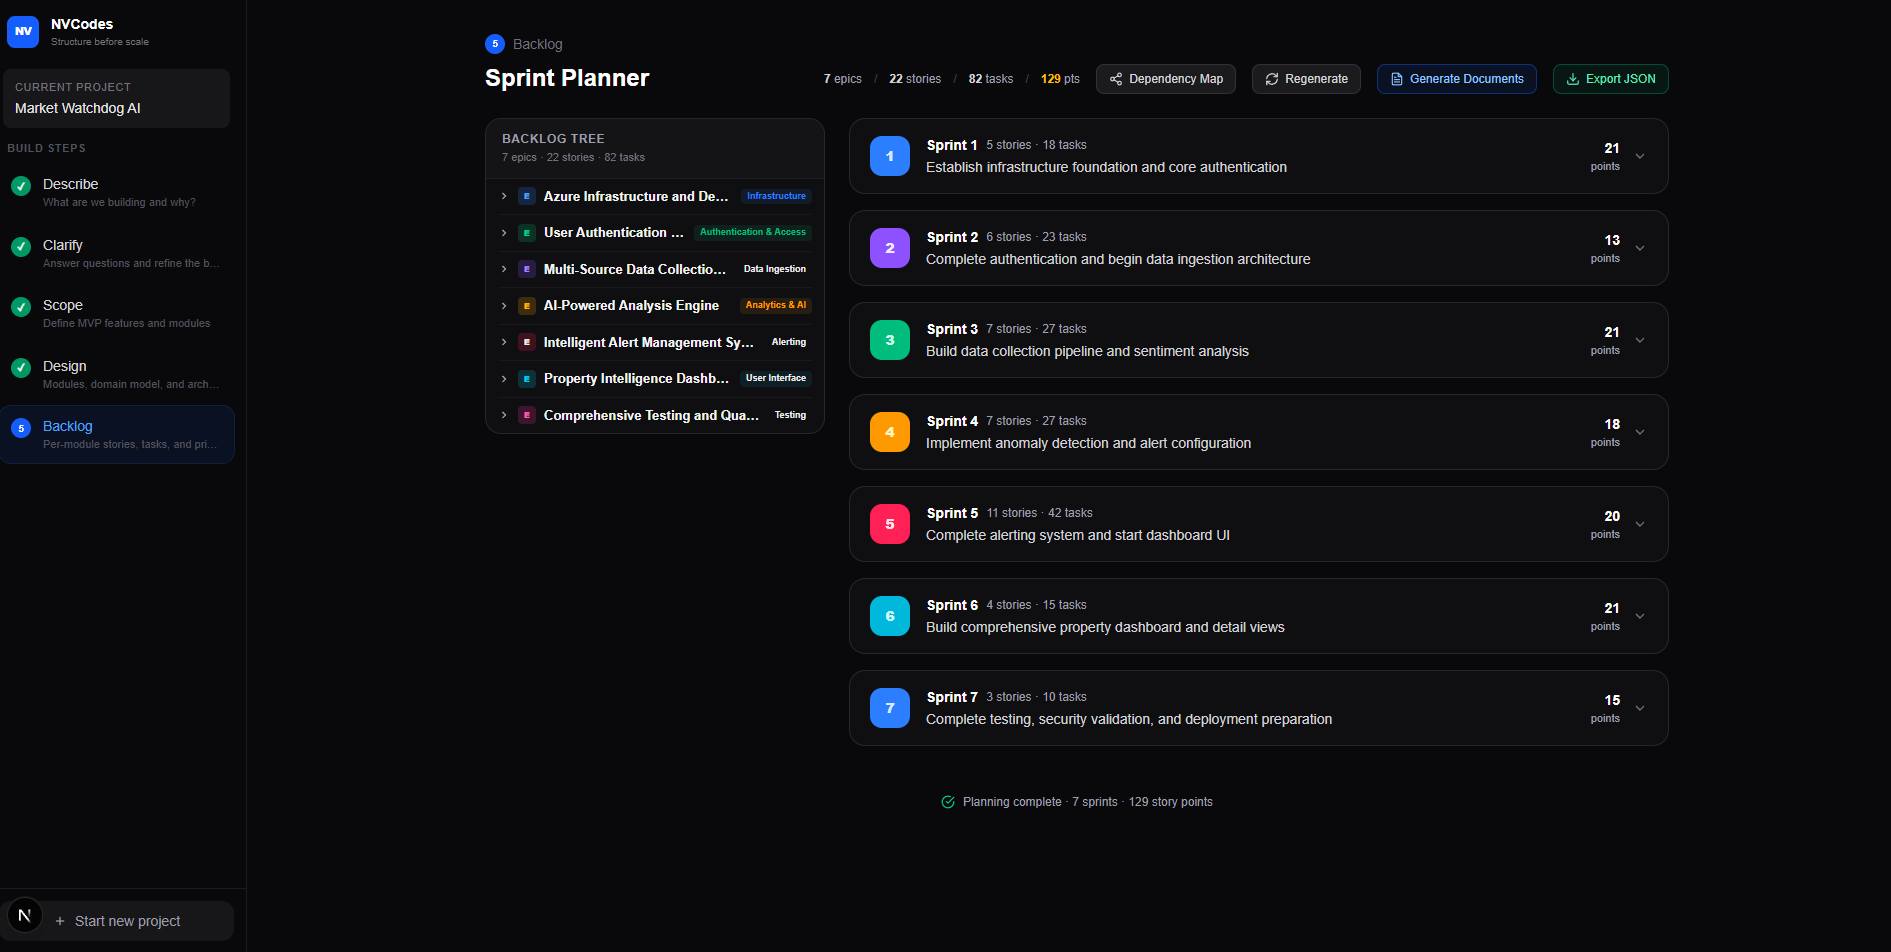Toggle the Design step completion check

point(21,367)
